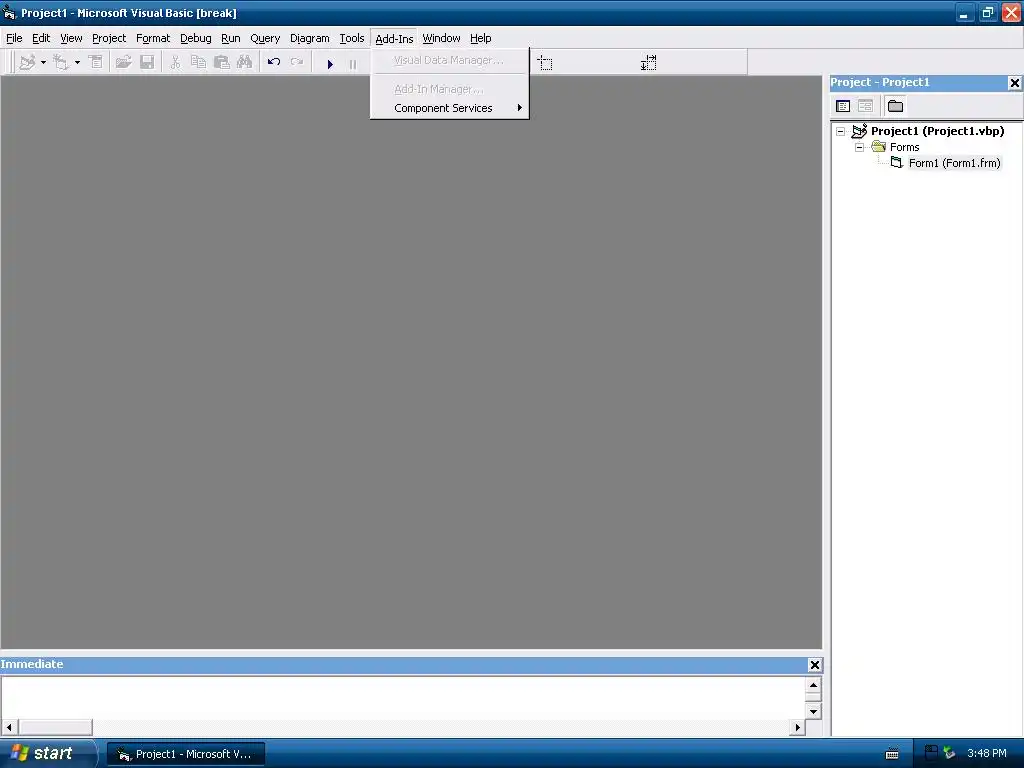Screen dimensions: 1024x768
Task: Open the Add Project dropdown arrow
Action: [x=43, y=63]
